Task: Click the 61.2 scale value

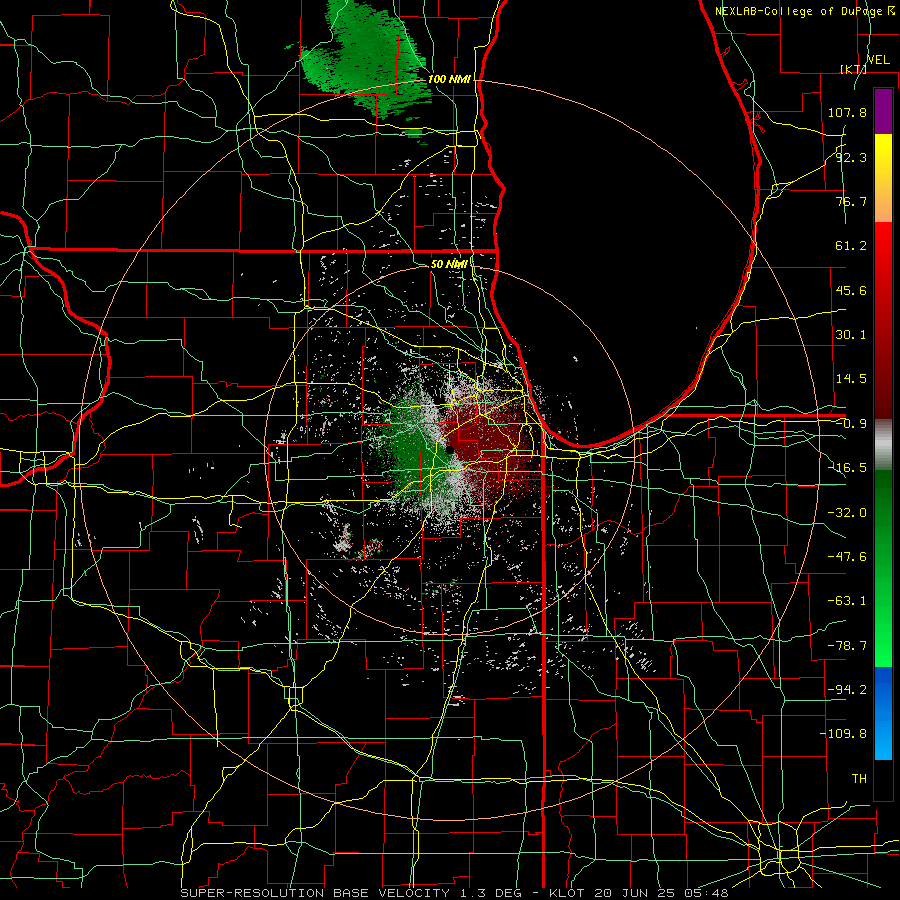Action: click(851, 246)
